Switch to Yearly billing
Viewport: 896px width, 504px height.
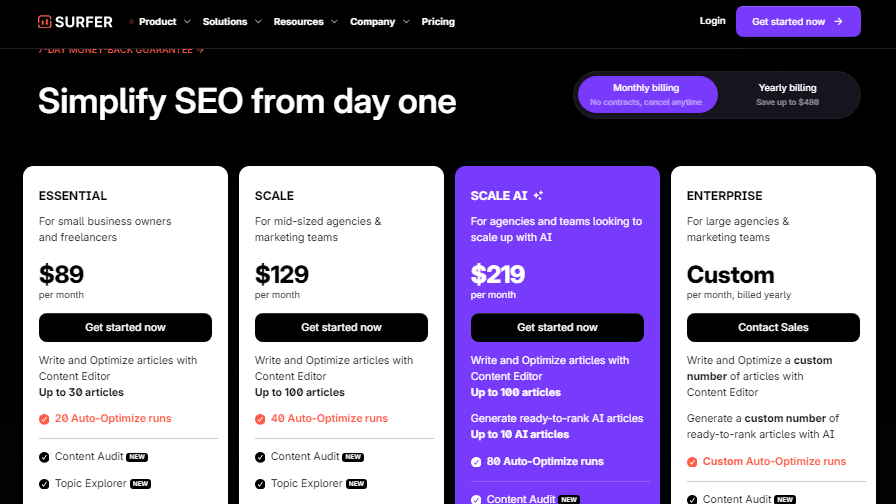(787, 94)
